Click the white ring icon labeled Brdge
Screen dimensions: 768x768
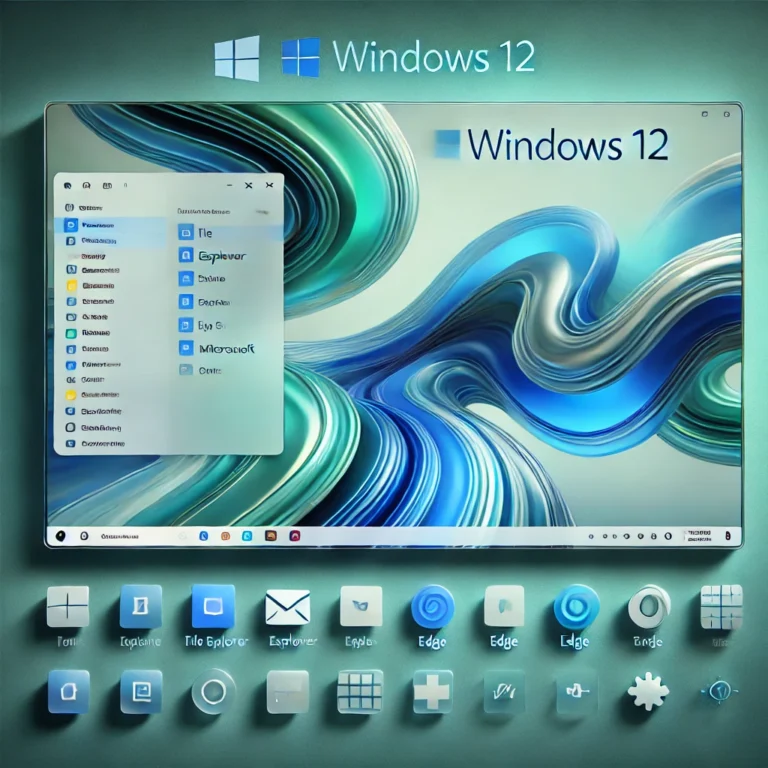click(x=649, y=607)
